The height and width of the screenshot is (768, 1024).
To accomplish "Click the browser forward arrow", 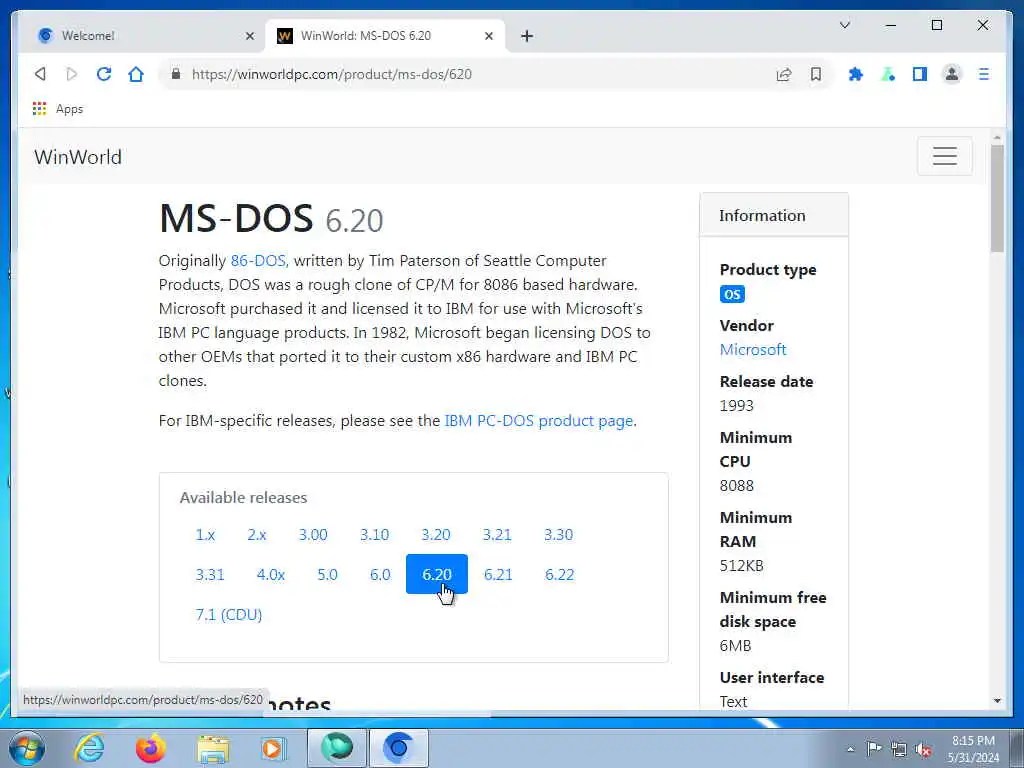I will (72, 74).
